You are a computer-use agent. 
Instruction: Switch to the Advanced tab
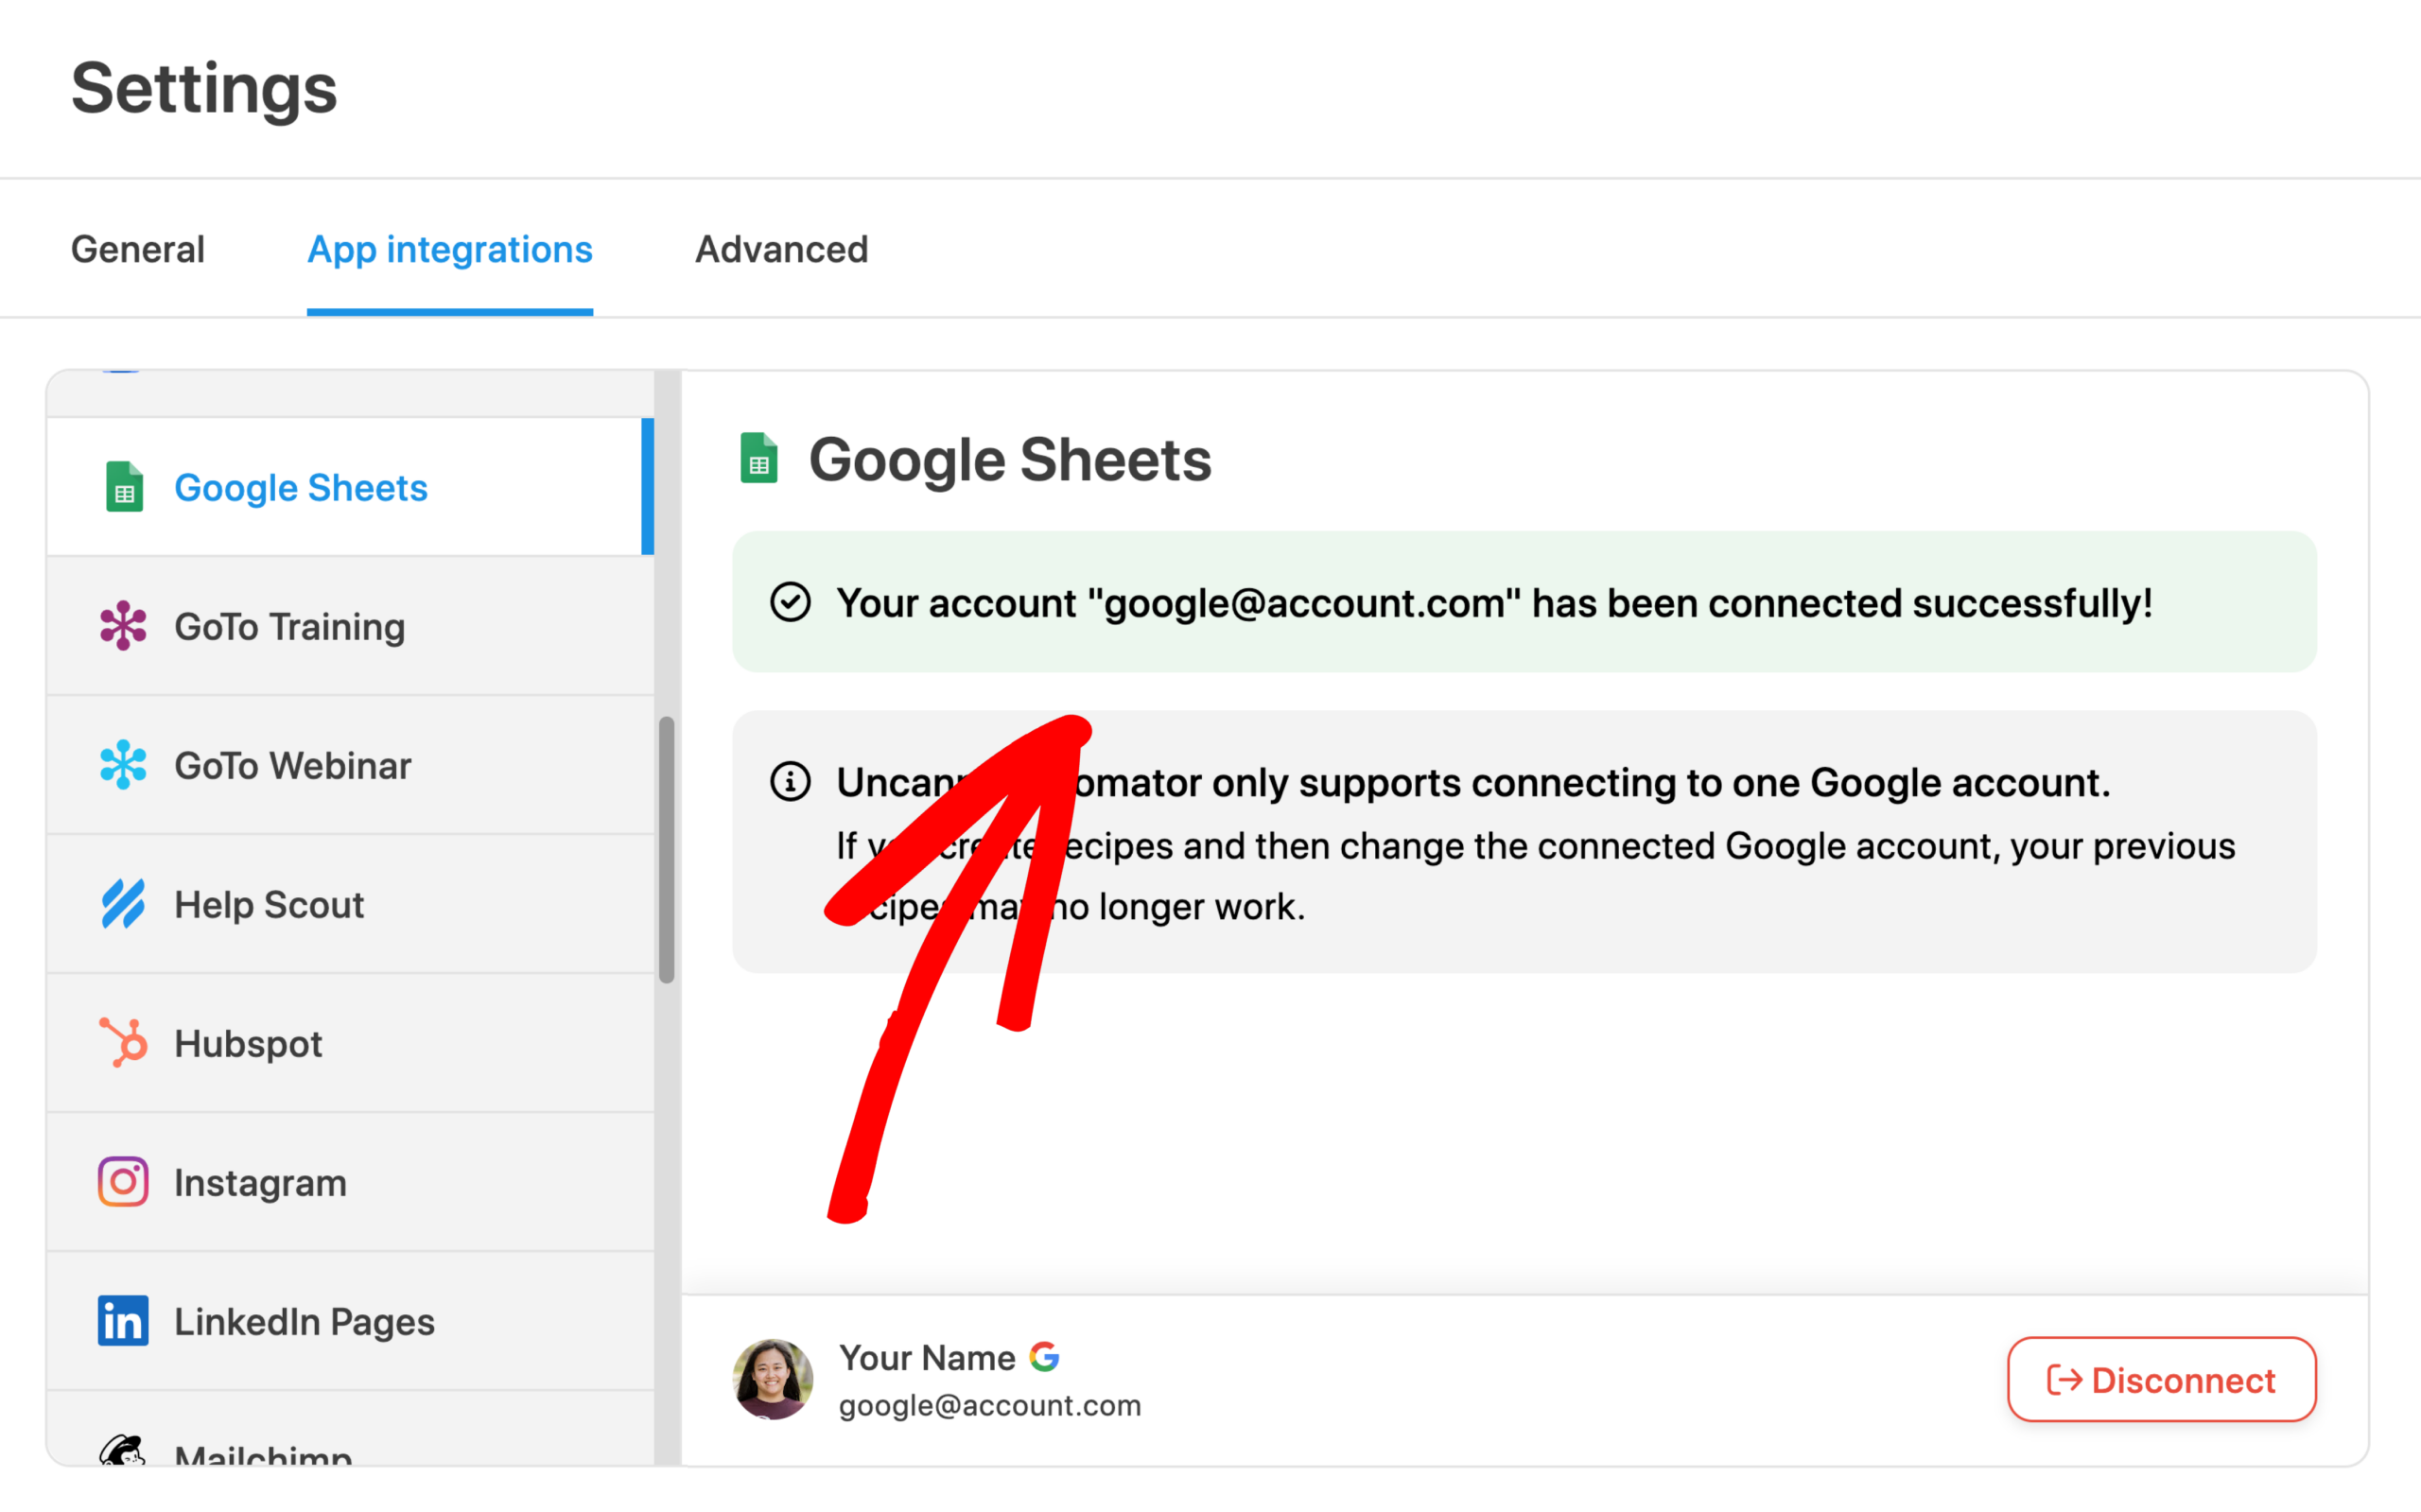[x=781, y=249]
